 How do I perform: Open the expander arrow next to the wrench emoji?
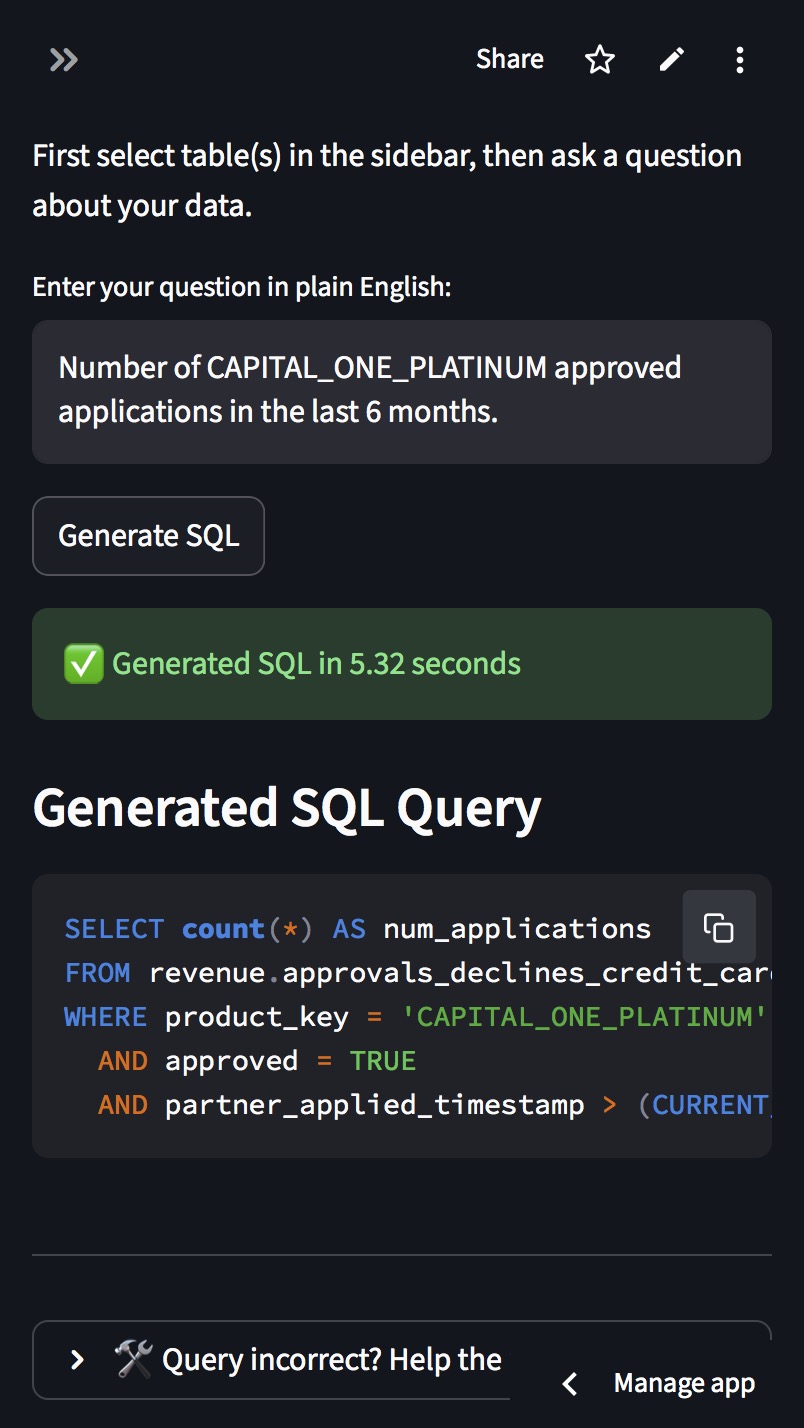(78, 1359)
